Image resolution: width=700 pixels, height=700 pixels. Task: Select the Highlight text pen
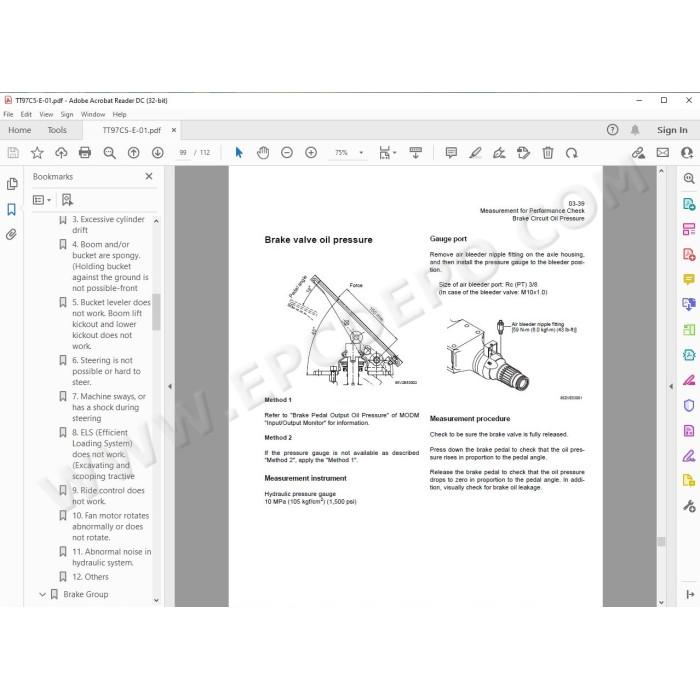coord(475,153)
